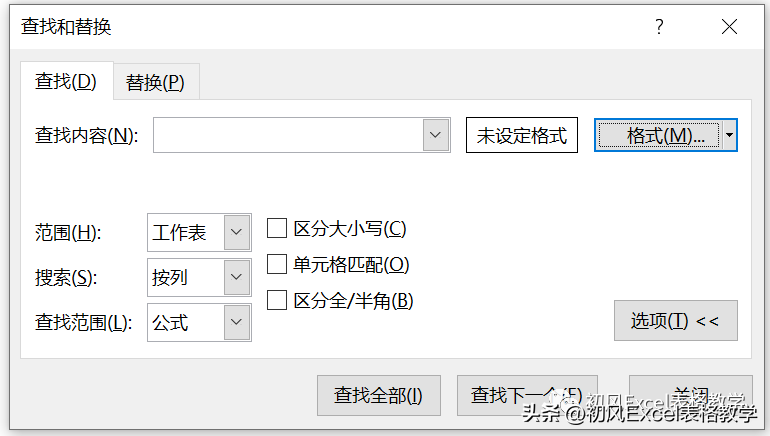770x436 pixels.
Task: Collapse options with 选项(T) << button
Action: tap(675, 321)
